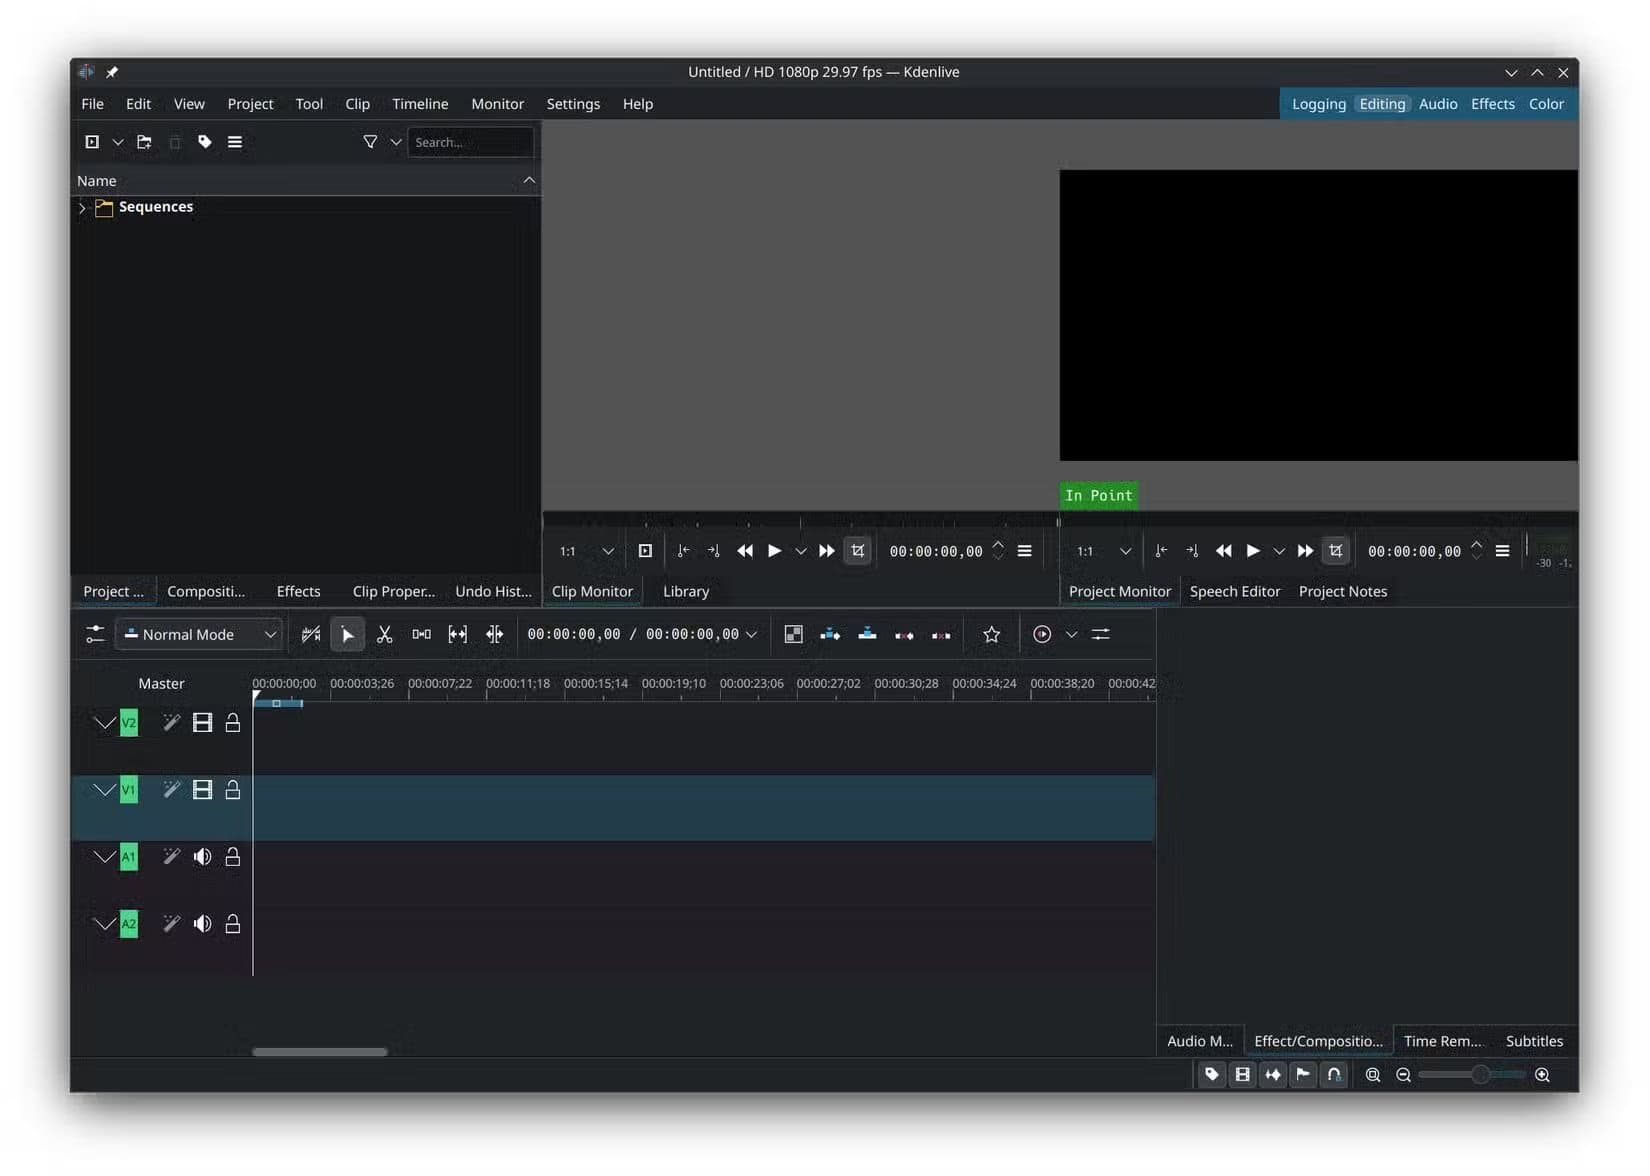This screenshot has width=1650, height=1176.
Task: Click the timeline preview render icon
Action: point(1042,634)
